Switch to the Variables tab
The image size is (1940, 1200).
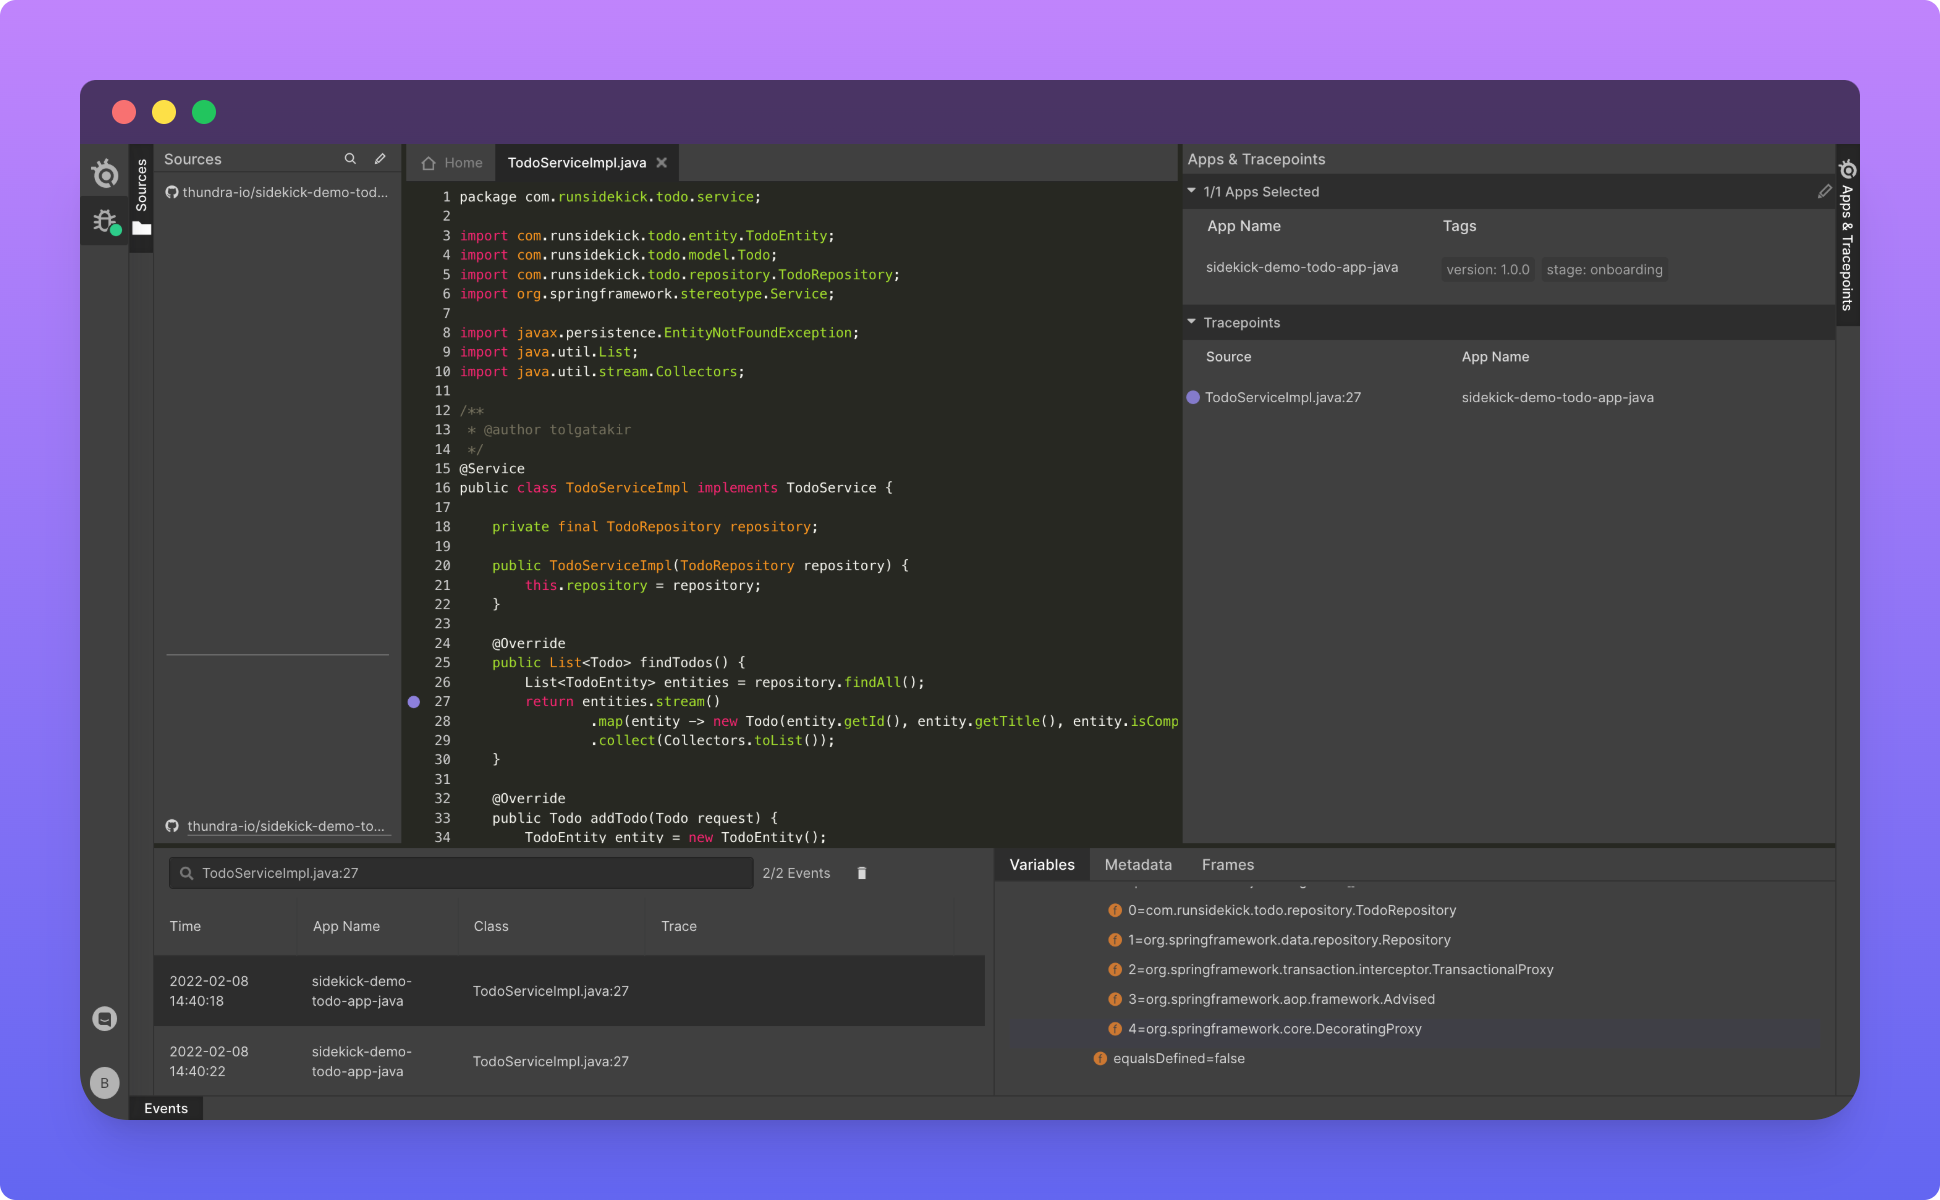1042,865
